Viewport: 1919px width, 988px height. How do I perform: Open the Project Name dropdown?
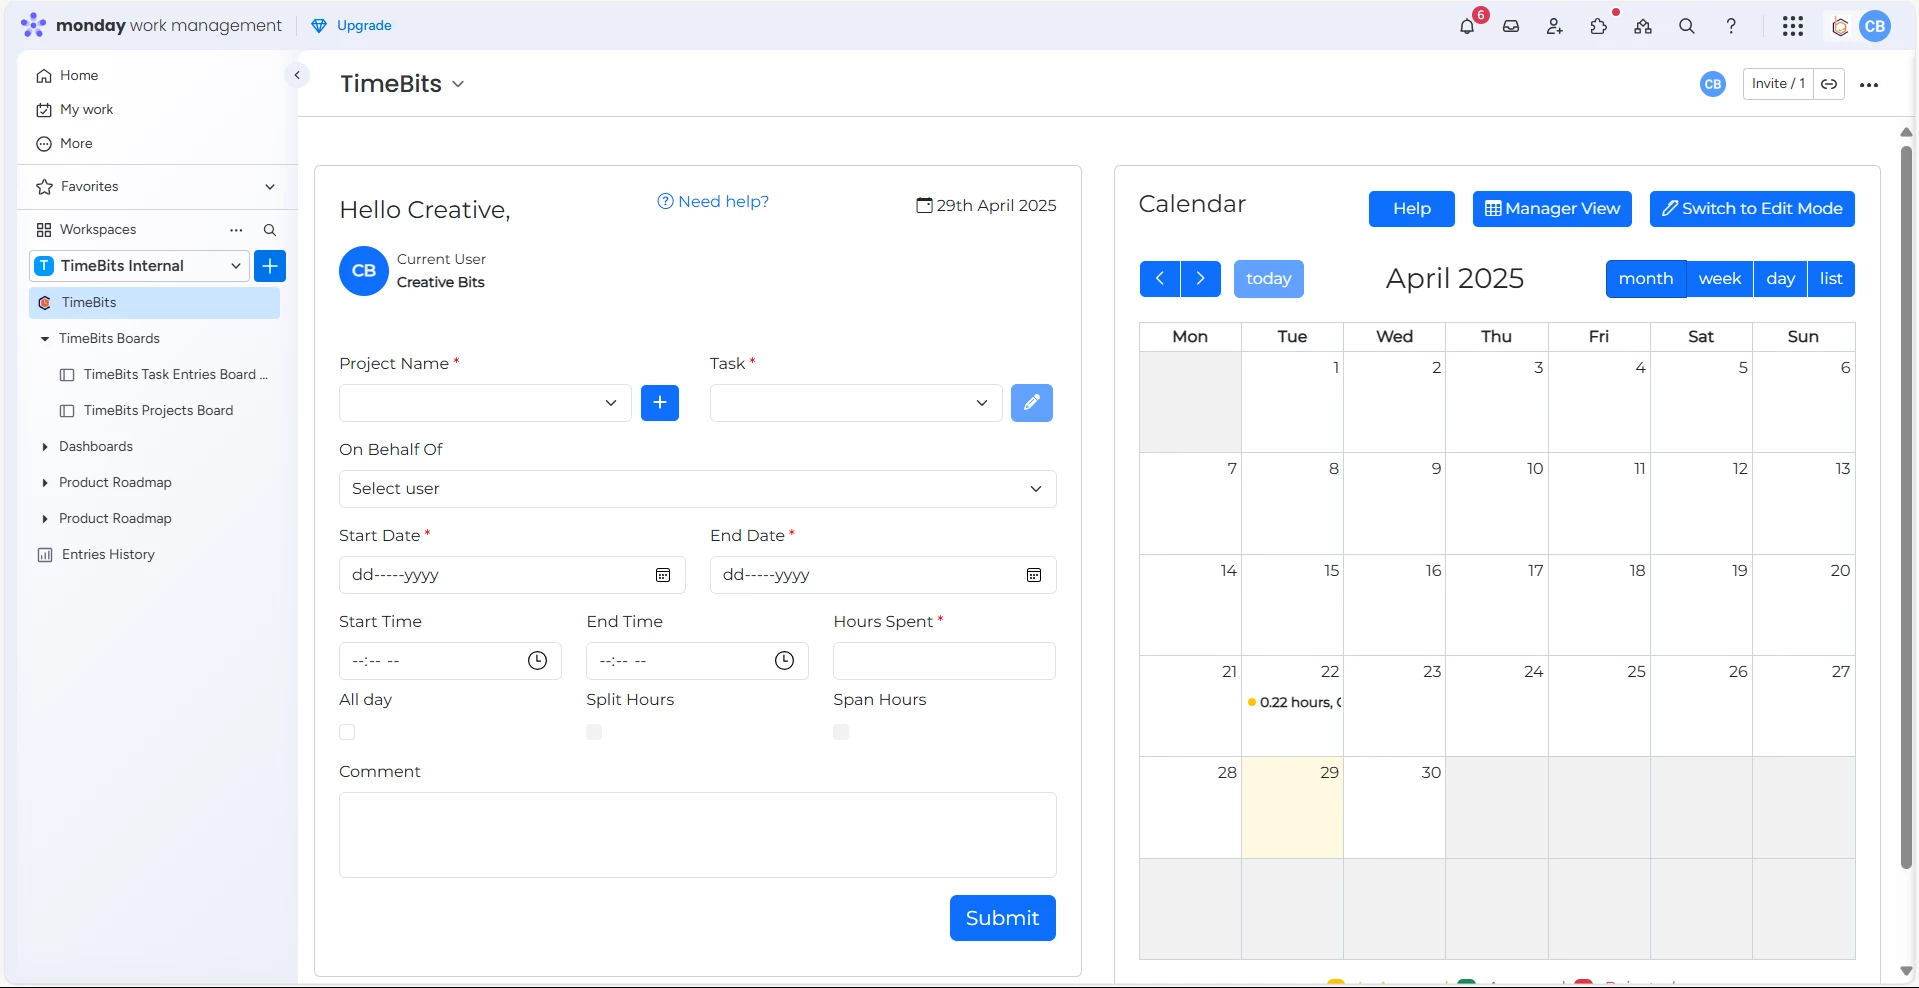point(485,403)
